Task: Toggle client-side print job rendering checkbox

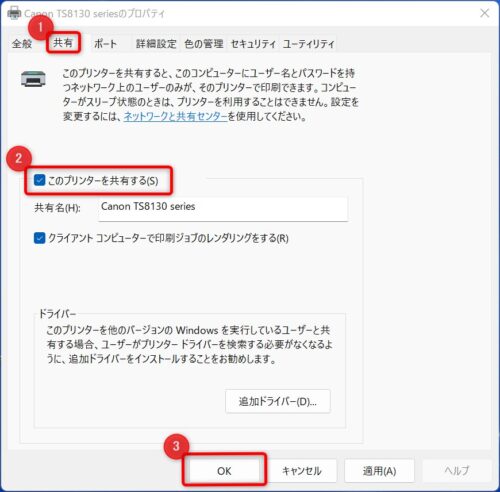Action: [x=40, y=238]
